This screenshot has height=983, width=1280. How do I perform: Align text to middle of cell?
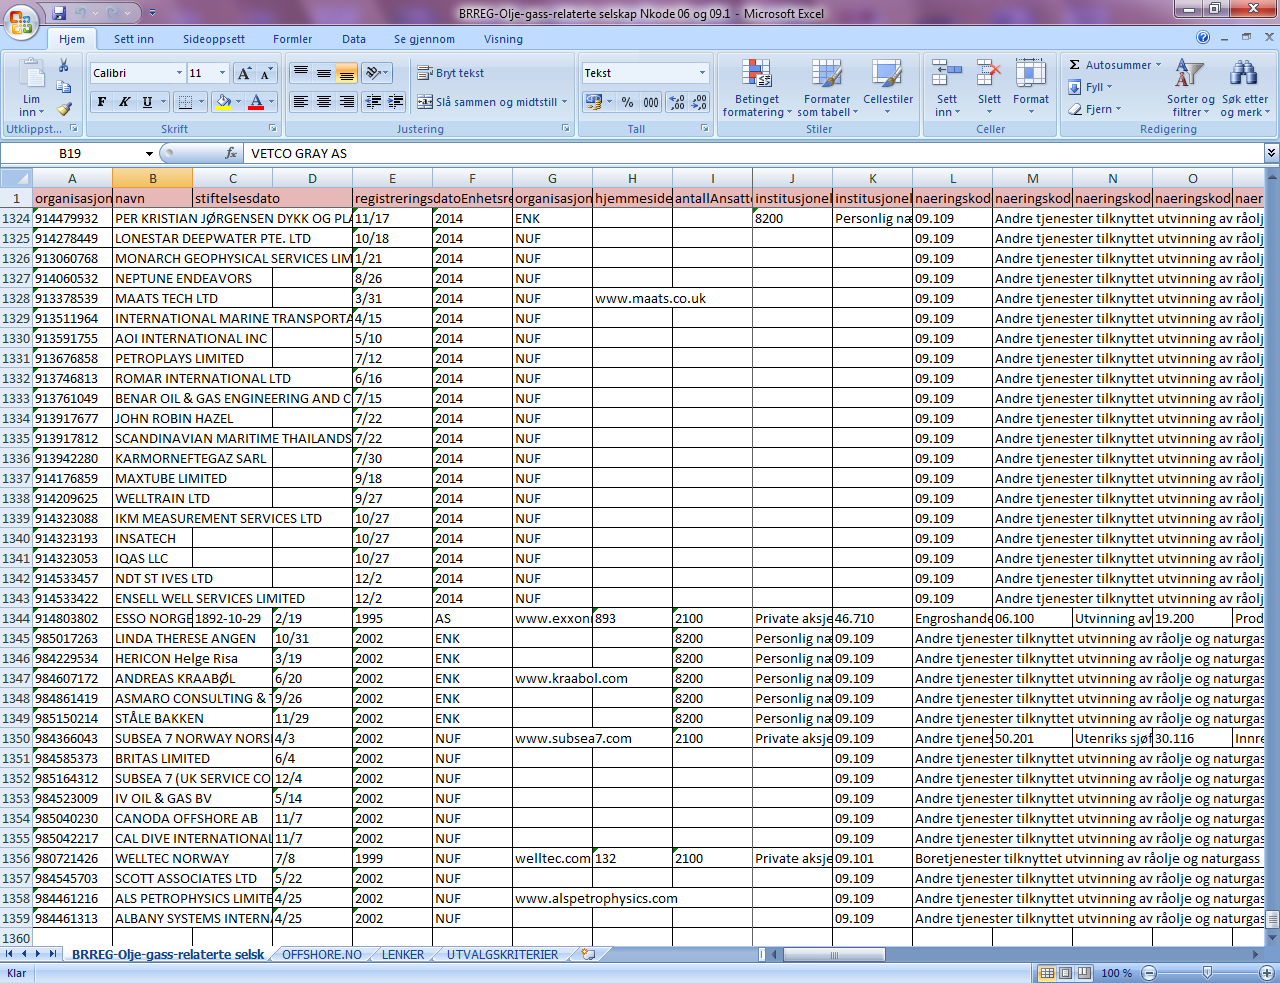(323, 73)
